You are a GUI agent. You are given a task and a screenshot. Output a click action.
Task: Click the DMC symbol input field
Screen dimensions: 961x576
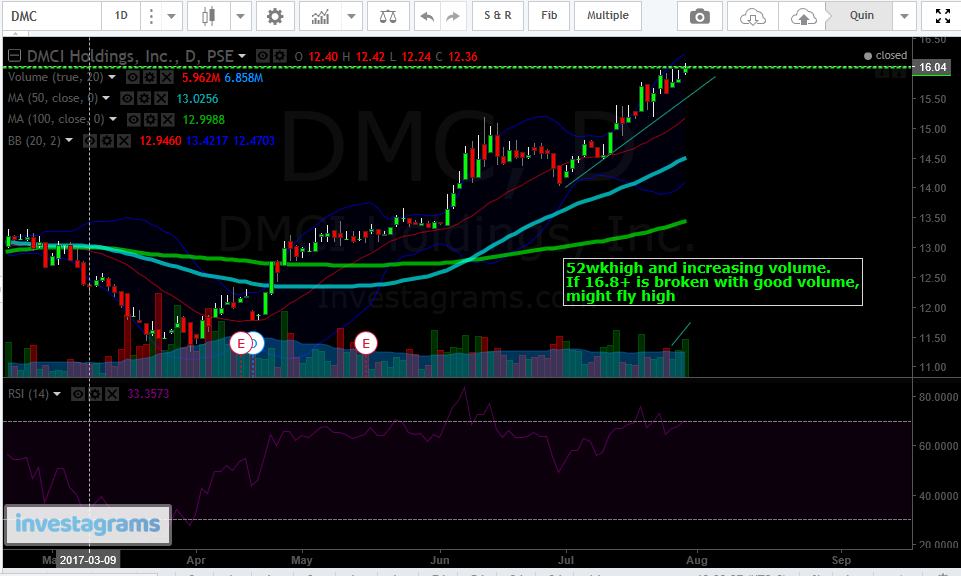pyautogui.click(x=51, y=16)
